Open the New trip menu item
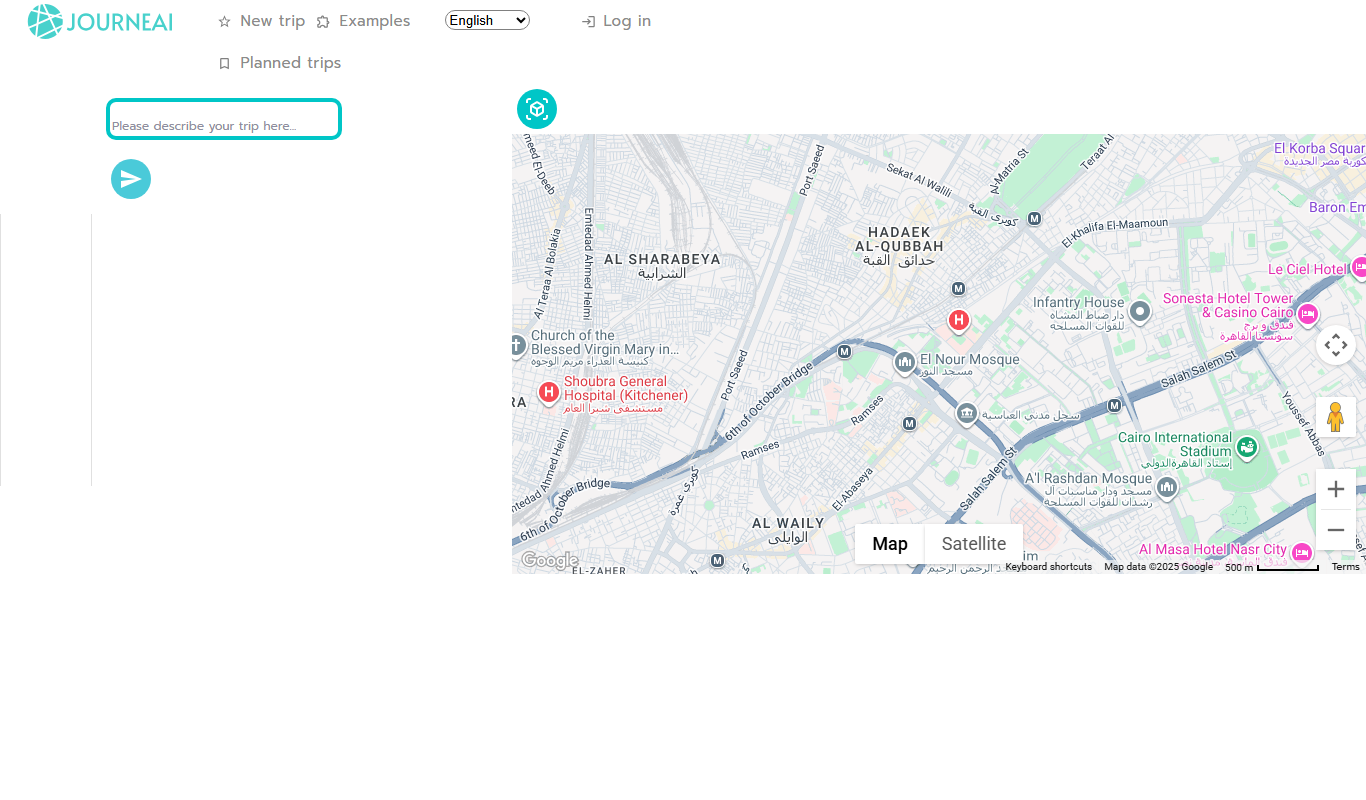The width and height of the screenshot is (1366, 800). tap(262, 21)
